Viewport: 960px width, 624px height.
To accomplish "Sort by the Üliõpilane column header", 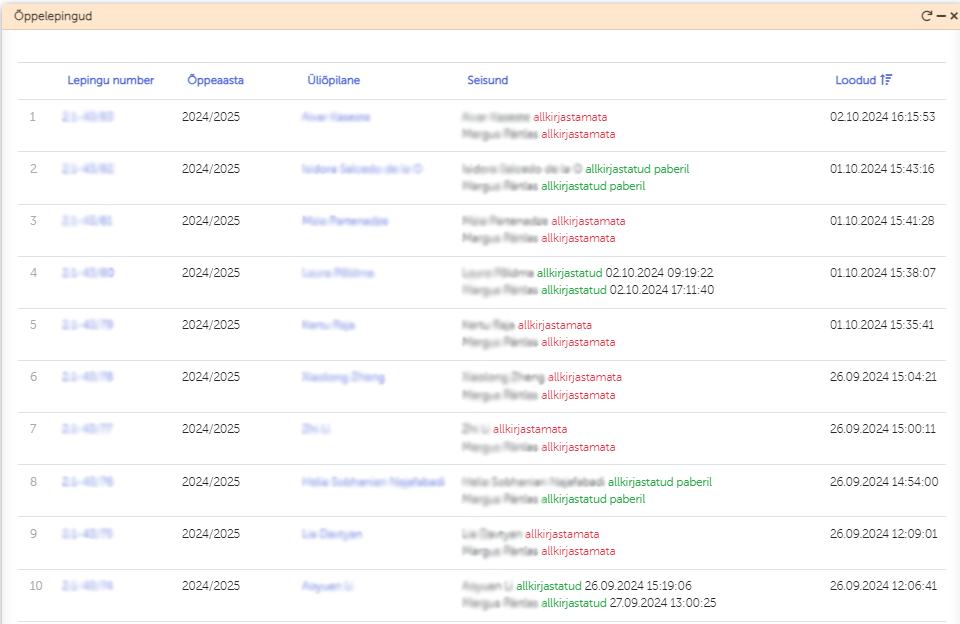I will [x=333, y=80].
